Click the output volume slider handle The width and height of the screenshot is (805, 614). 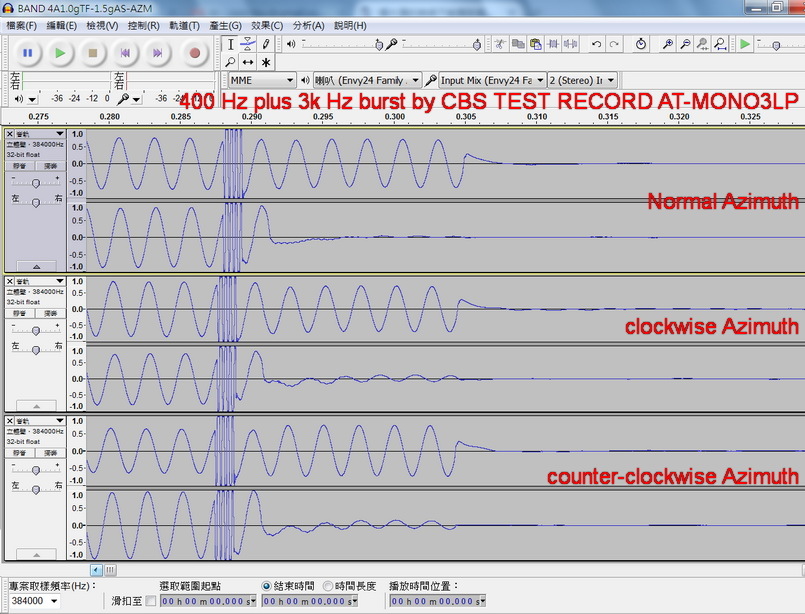tap(379, 45)
